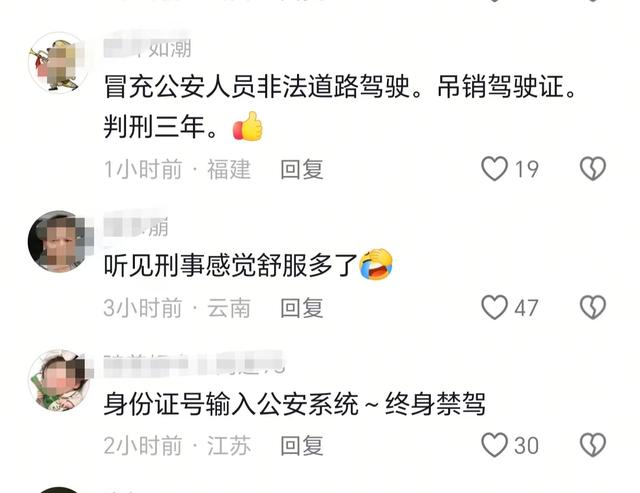The image size is (640, 493).
Task: Open the third commenter's baby avatar
Action: 58,380
